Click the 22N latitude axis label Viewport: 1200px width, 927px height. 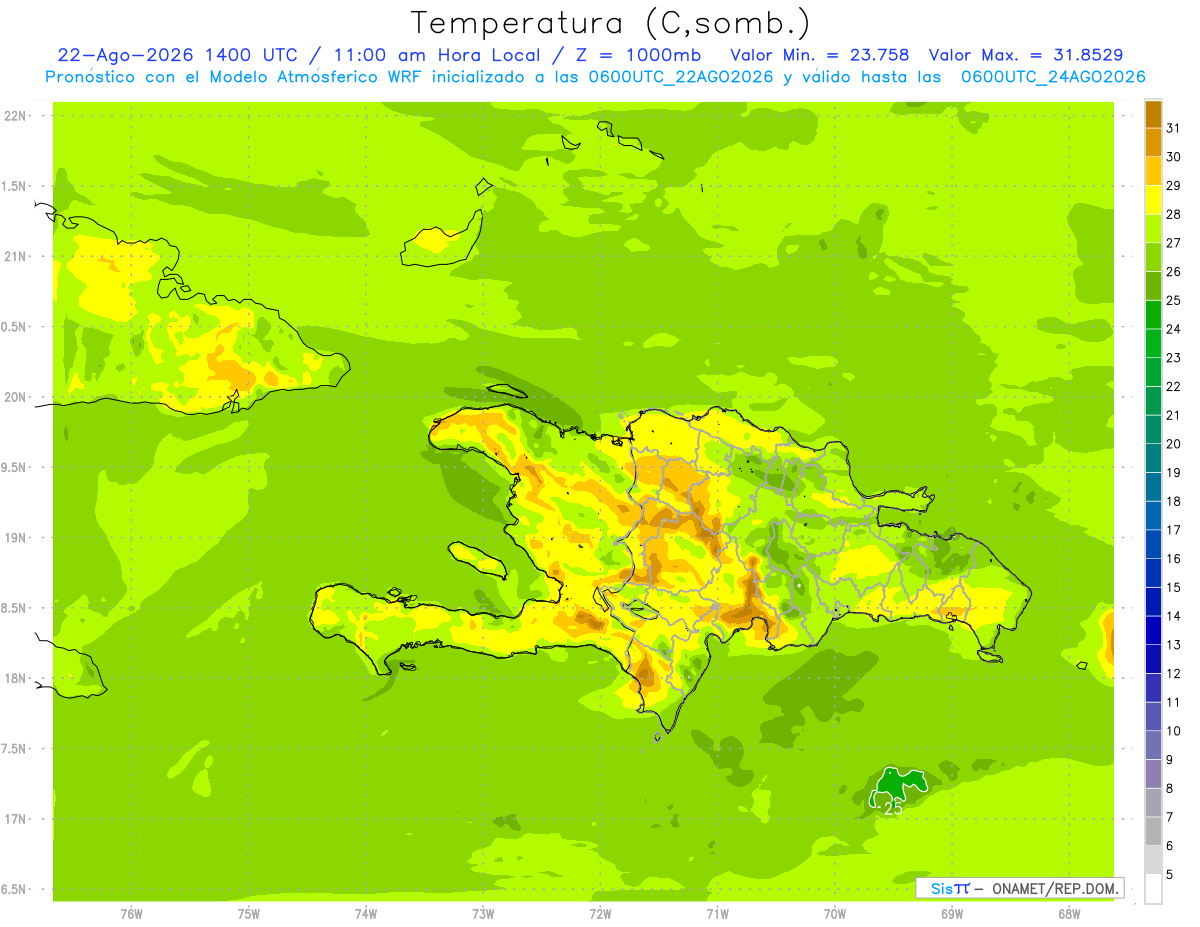tap(15, 116)
